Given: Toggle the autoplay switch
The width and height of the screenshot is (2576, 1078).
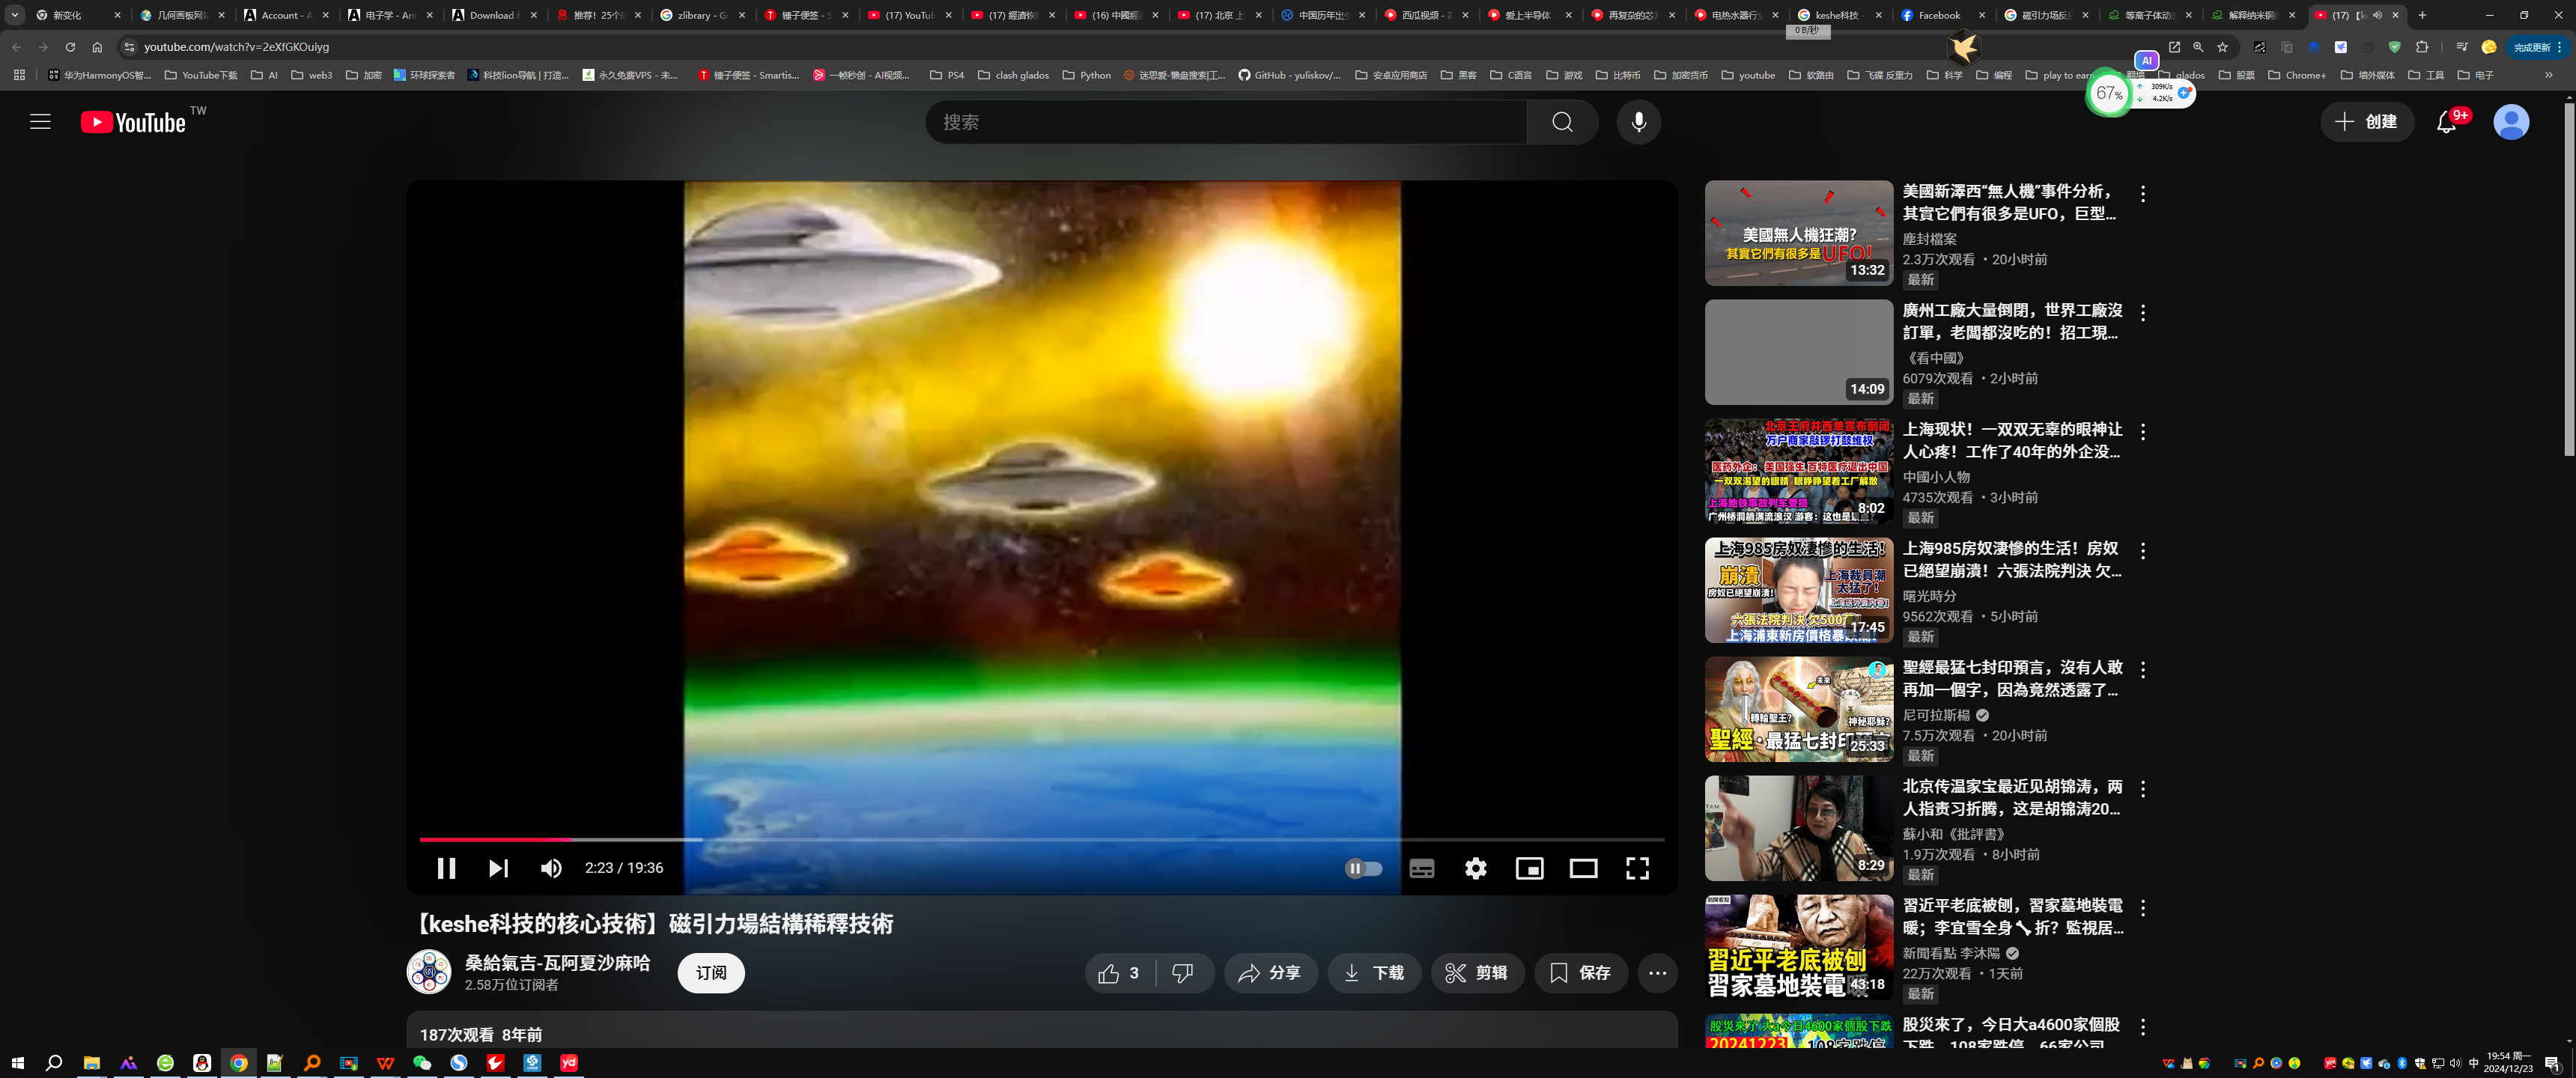Looking at the screenshot, I should point(1363,868).
